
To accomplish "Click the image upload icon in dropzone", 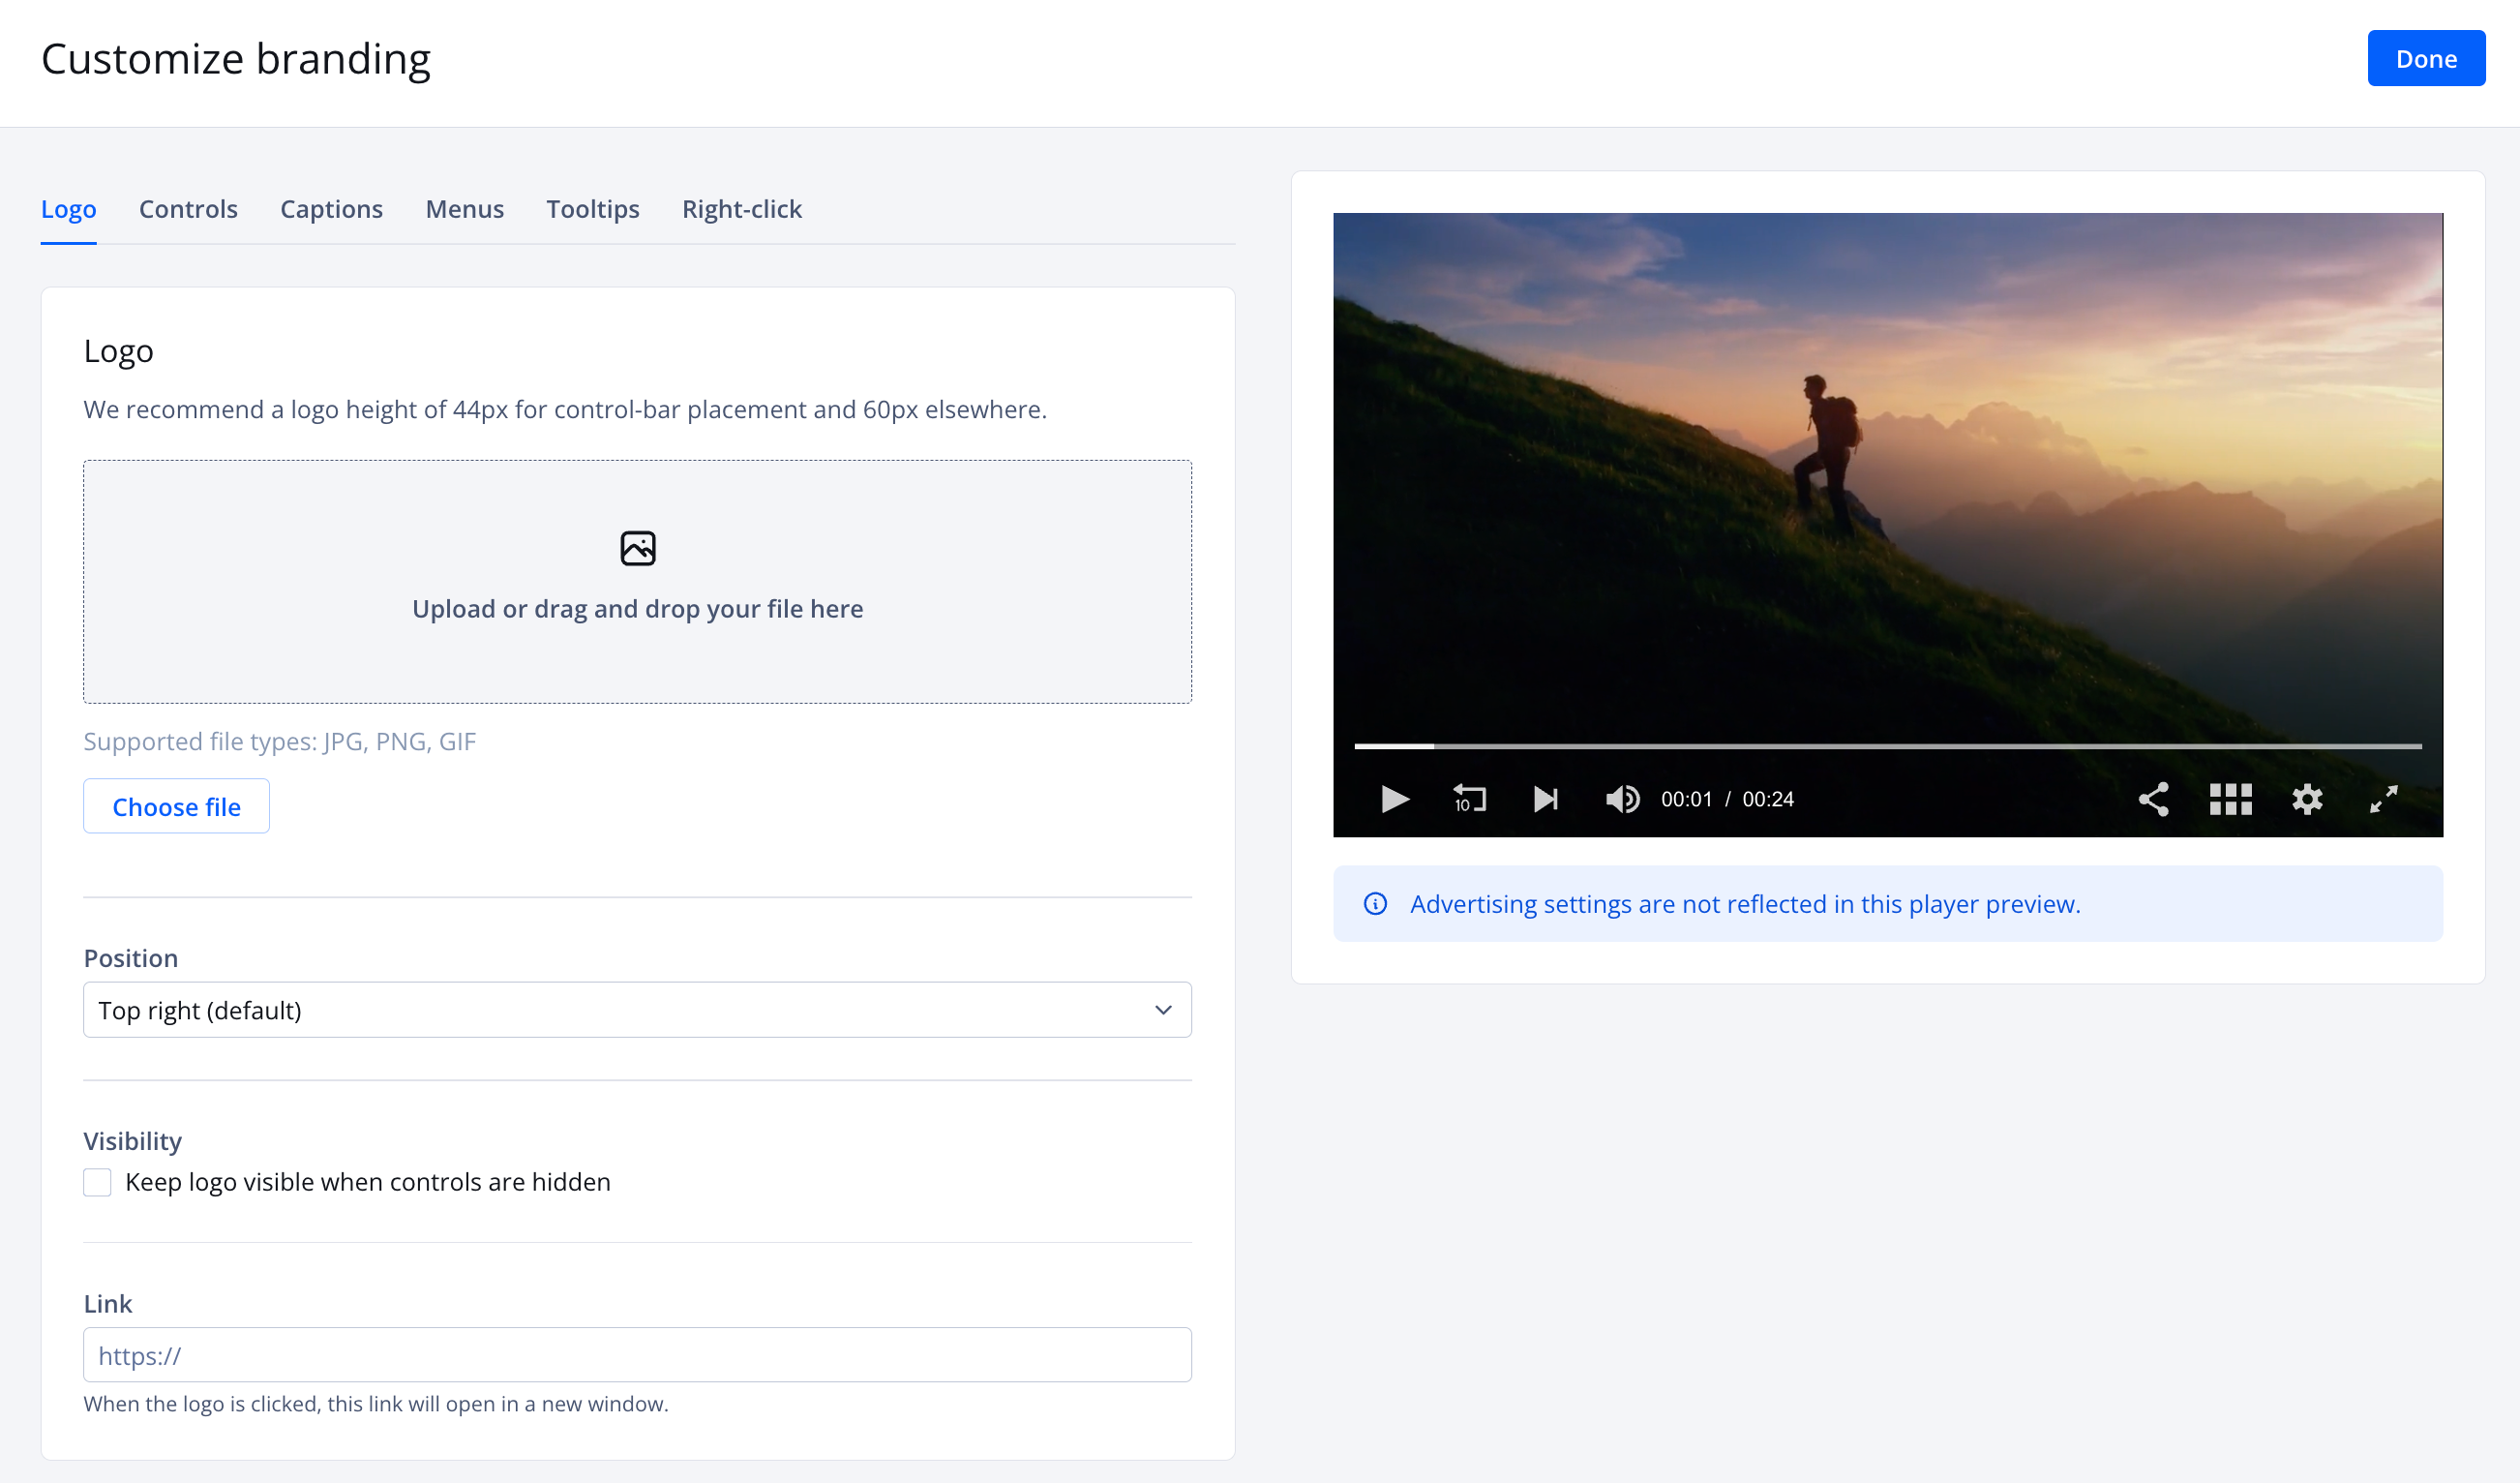I will pos(637,548).
